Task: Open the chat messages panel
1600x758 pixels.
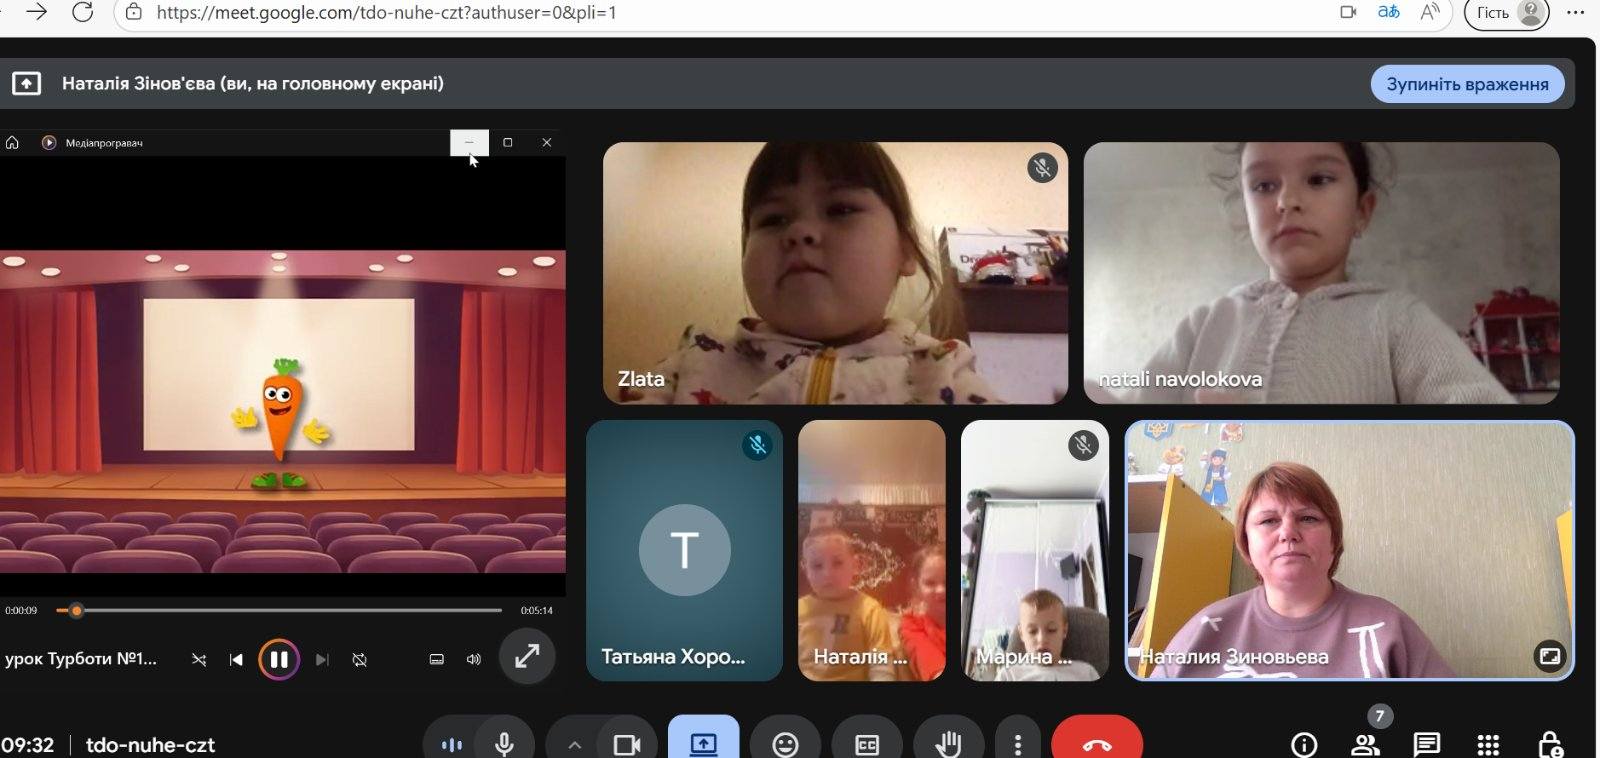Action: 1426,744
